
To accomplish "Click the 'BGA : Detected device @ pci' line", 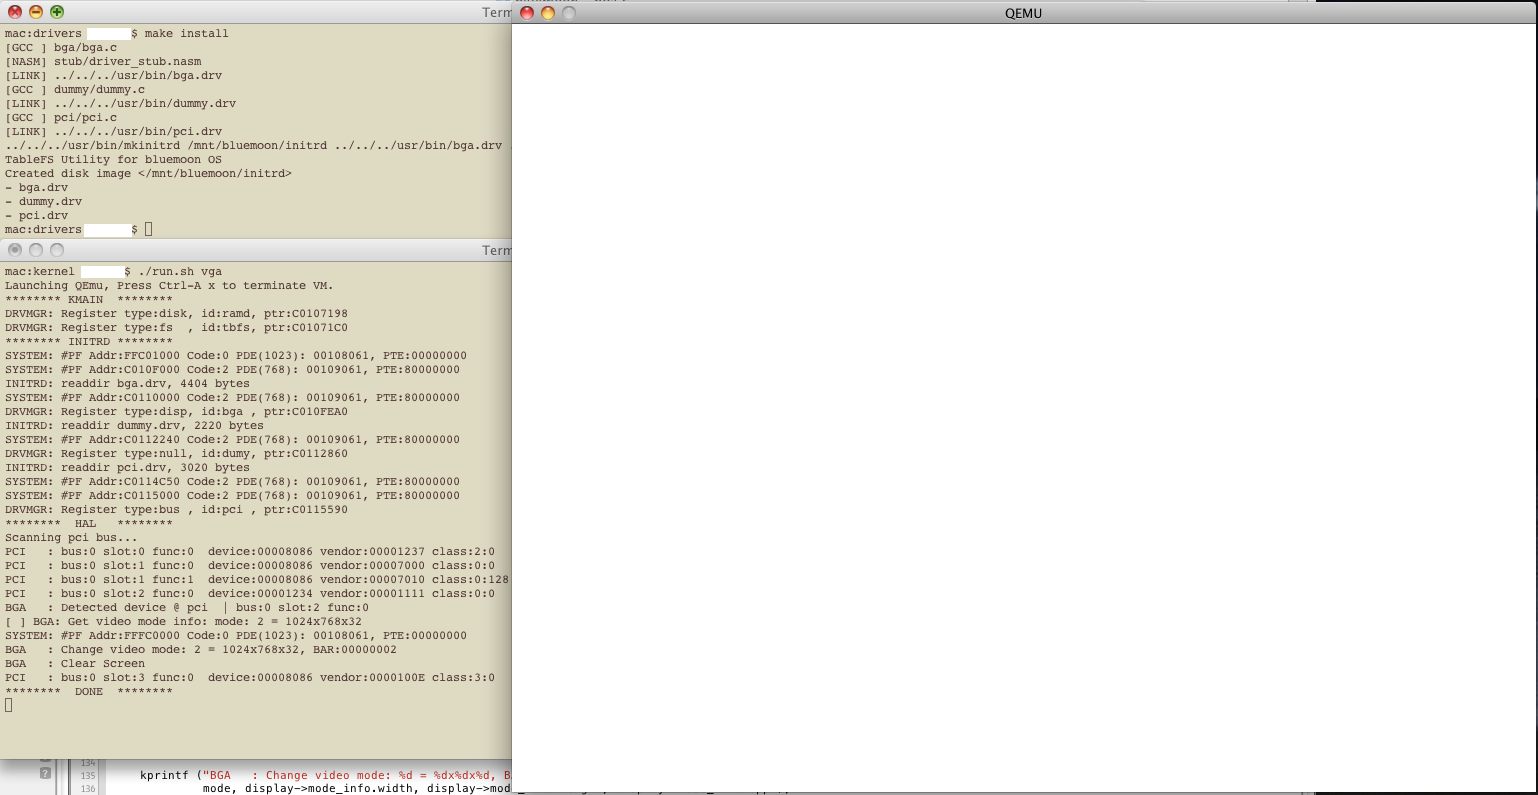I will pyautogui.click(x=187, y=607).
